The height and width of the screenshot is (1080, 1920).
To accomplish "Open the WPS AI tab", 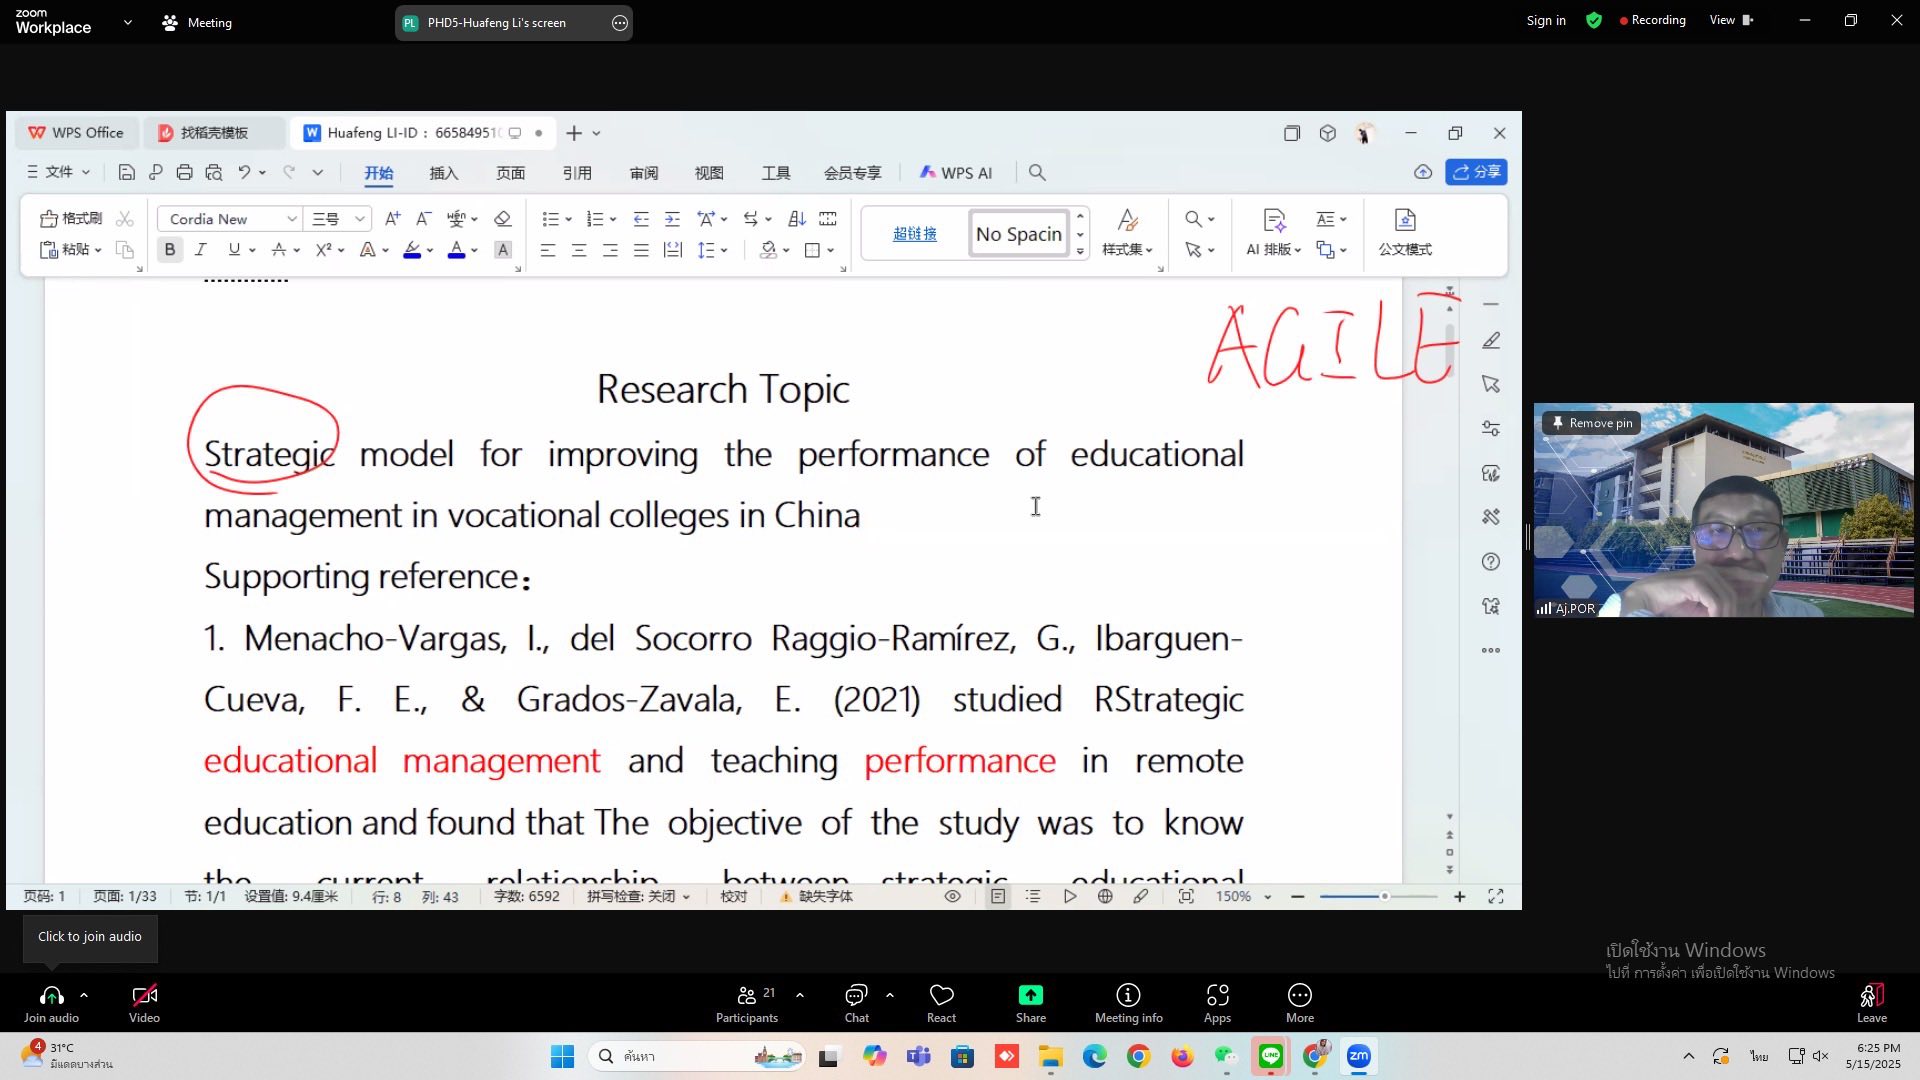I will [x=955, y=173].
